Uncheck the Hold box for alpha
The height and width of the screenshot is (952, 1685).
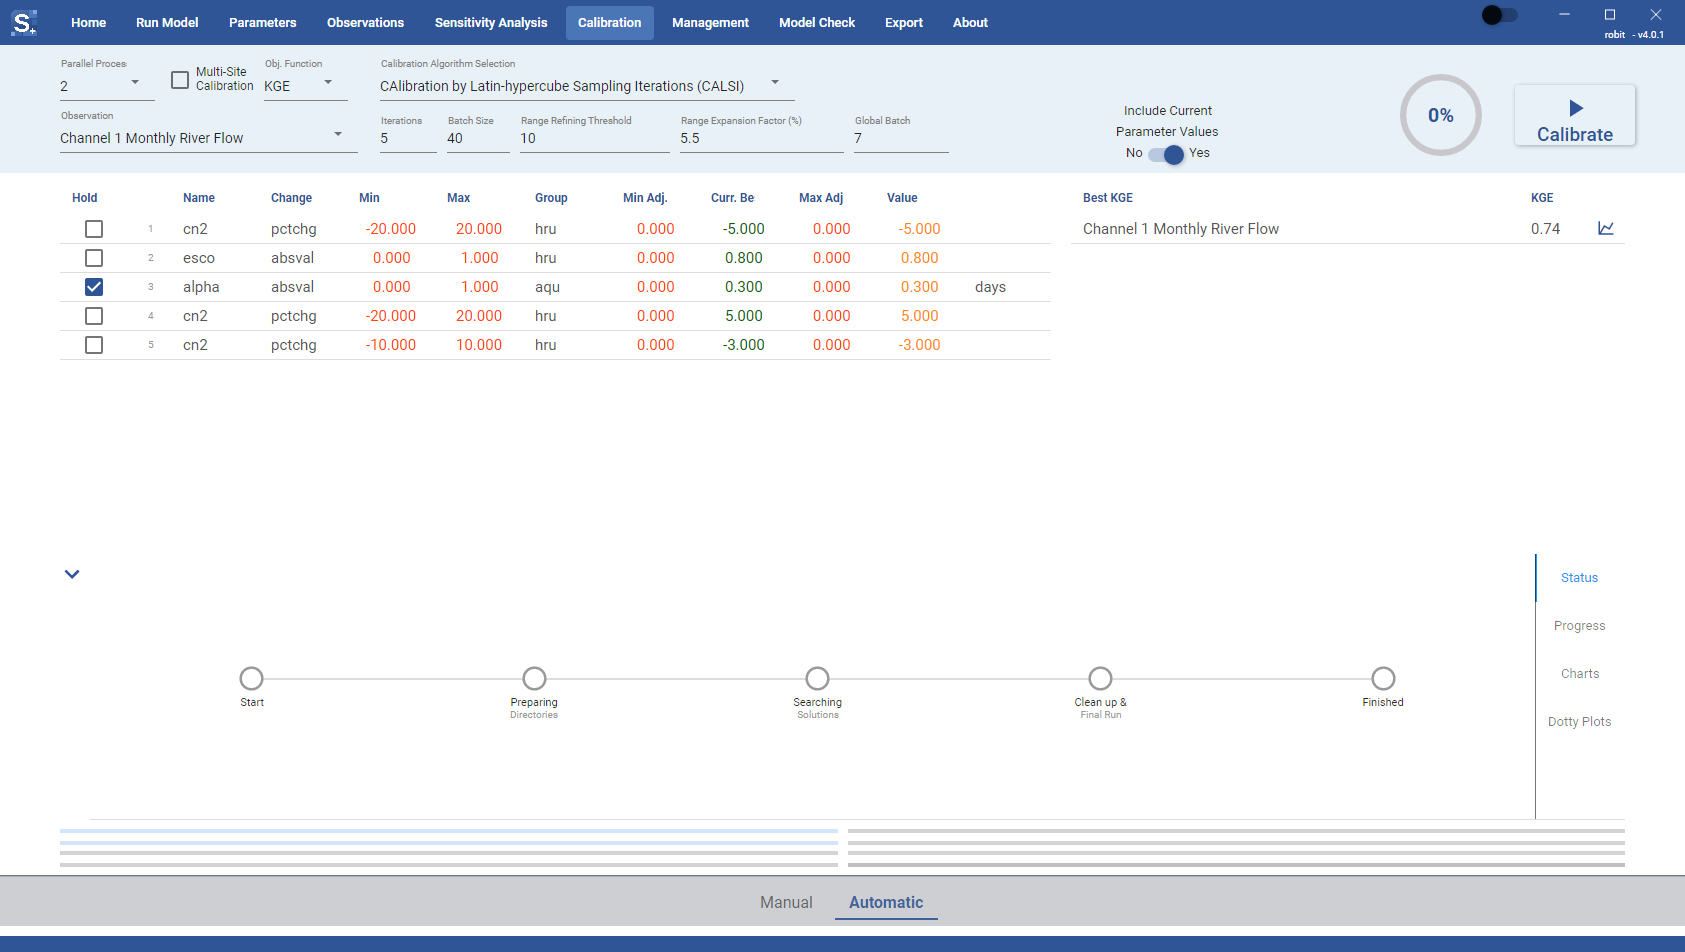click(x=94, y=287)
